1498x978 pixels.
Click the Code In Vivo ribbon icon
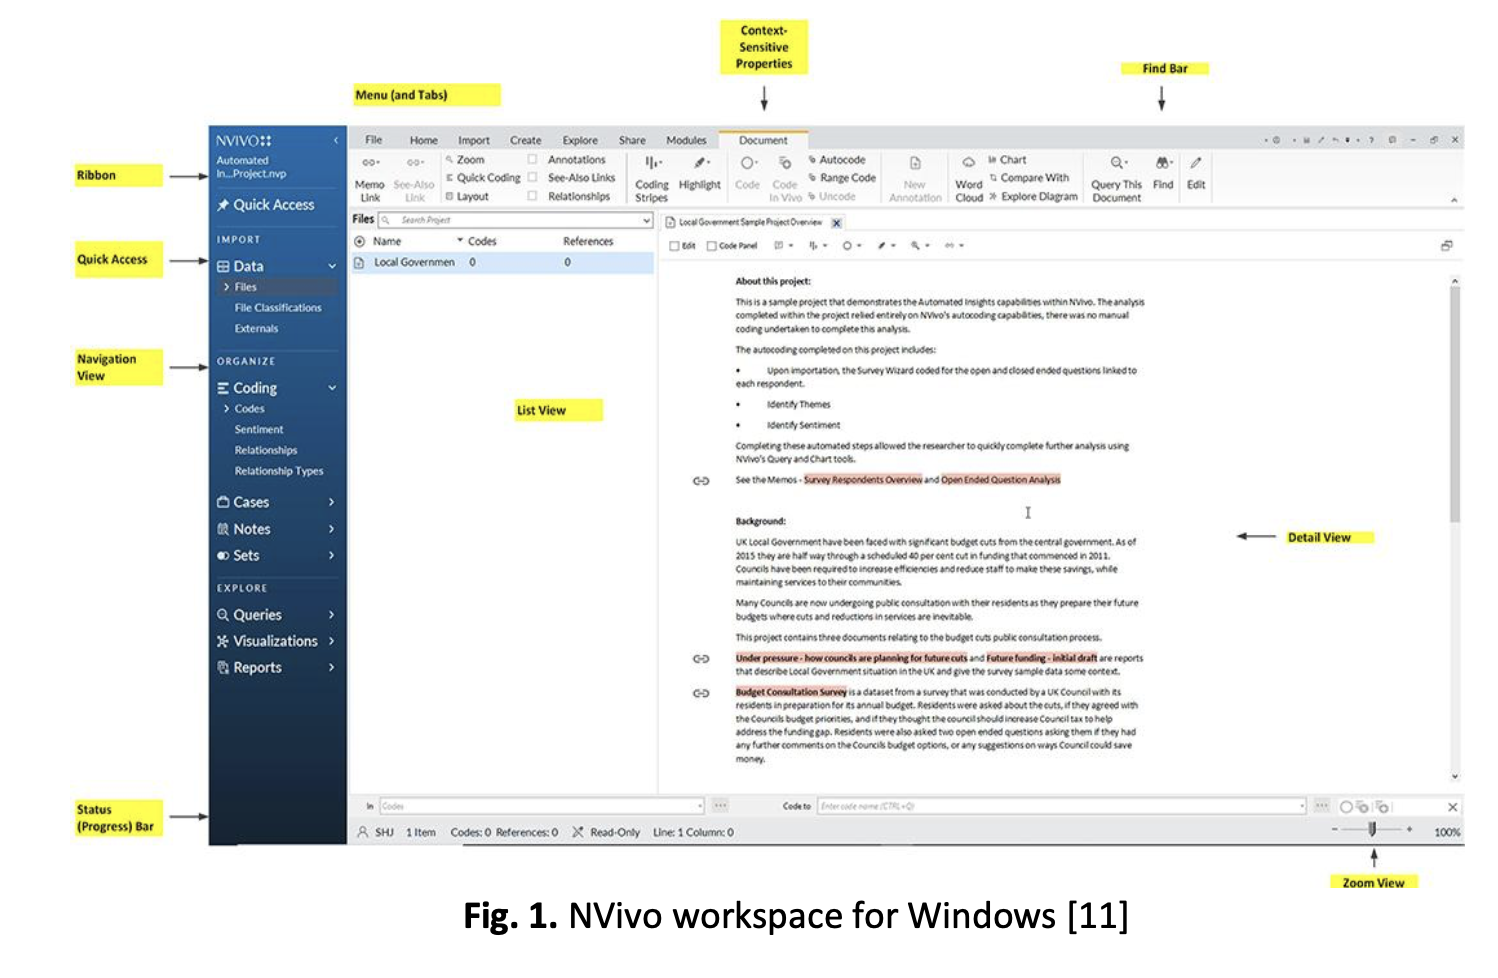785,163
